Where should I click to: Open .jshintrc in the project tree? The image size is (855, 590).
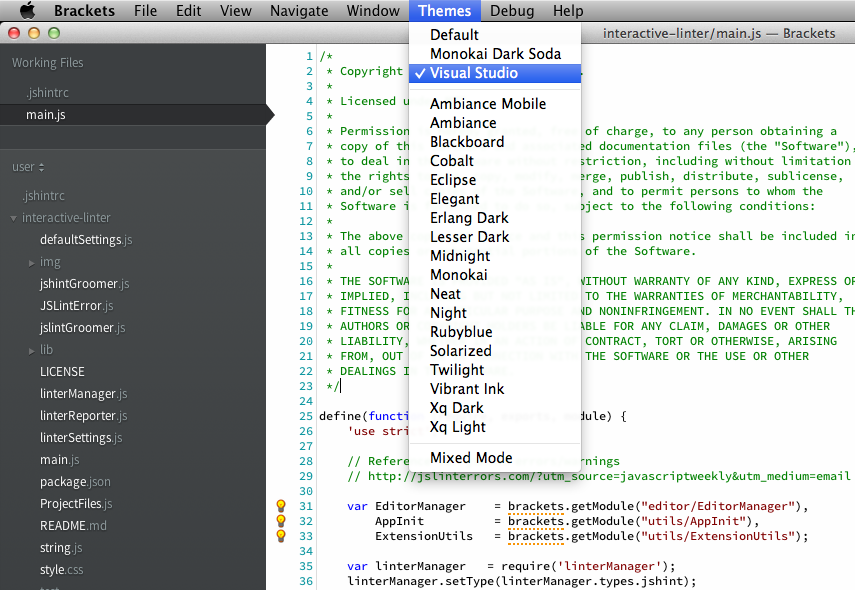[x=44, y=196]
